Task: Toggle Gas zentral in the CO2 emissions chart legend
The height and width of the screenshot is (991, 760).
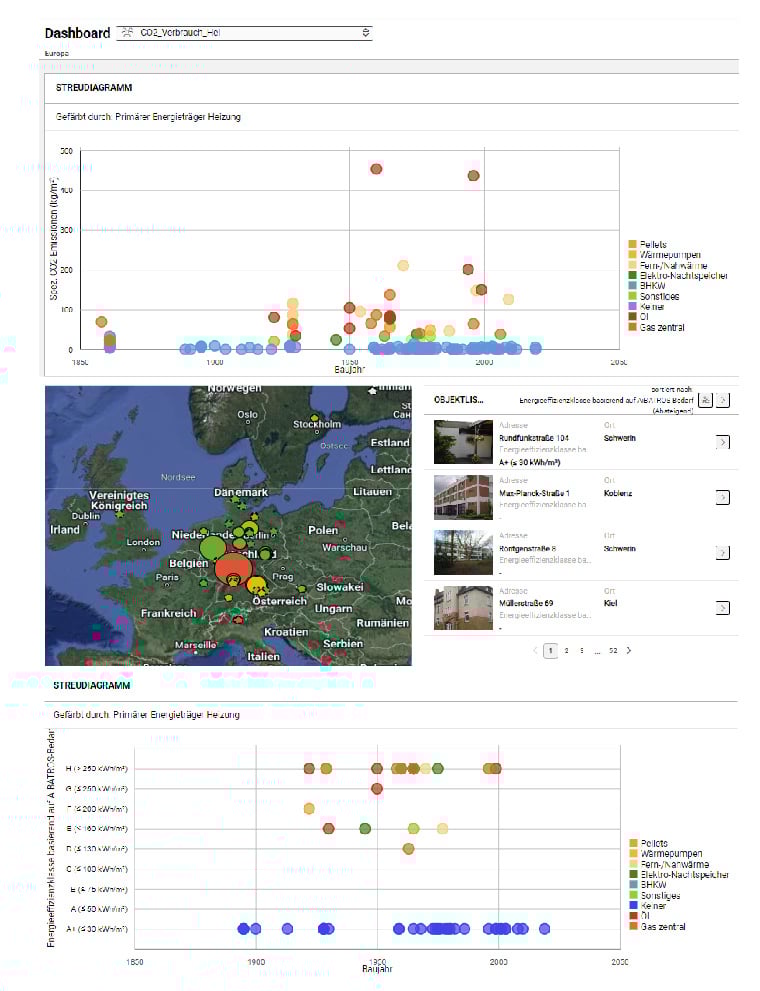Action: (x=656, y=327)
